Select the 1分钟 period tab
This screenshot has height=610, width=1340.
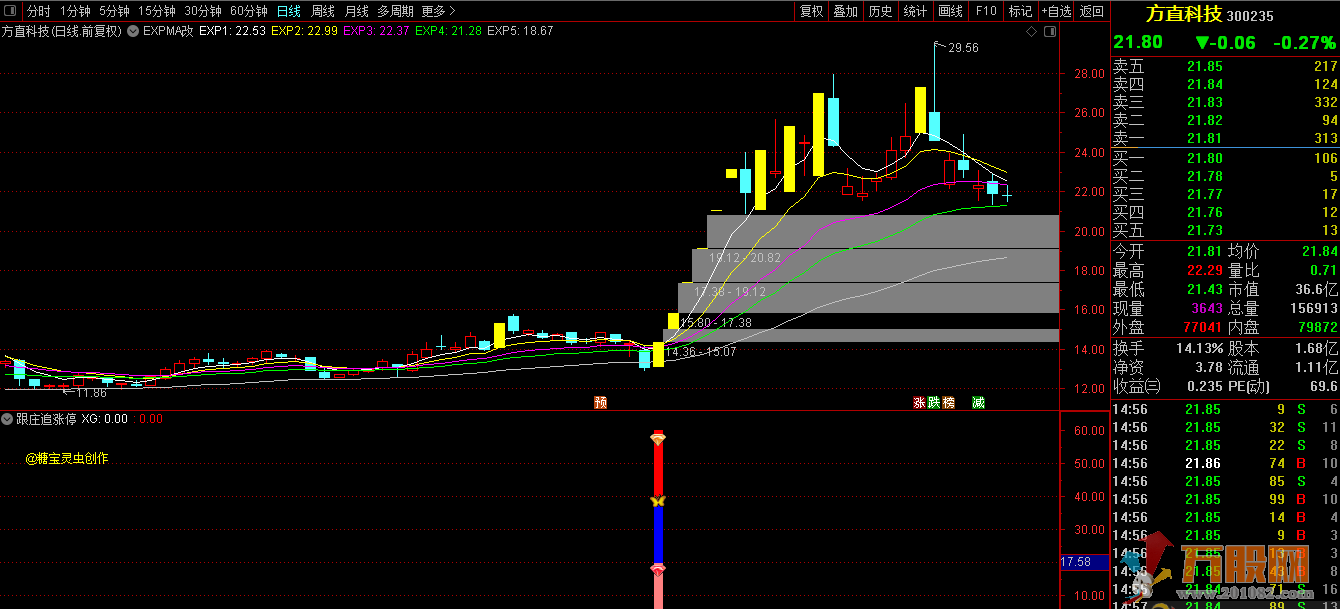(x=75, y=11)
